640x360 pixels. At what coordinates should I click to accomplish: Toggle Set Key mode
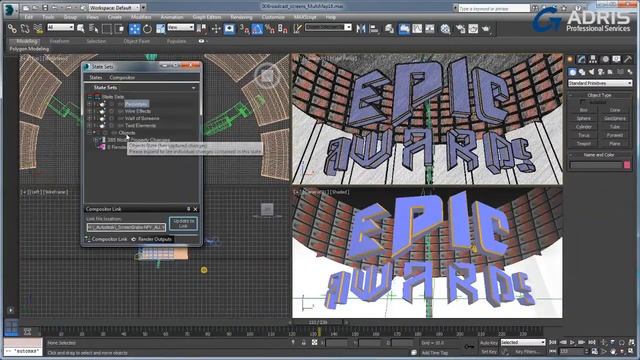pyautogui.click(x=489, y=351)
